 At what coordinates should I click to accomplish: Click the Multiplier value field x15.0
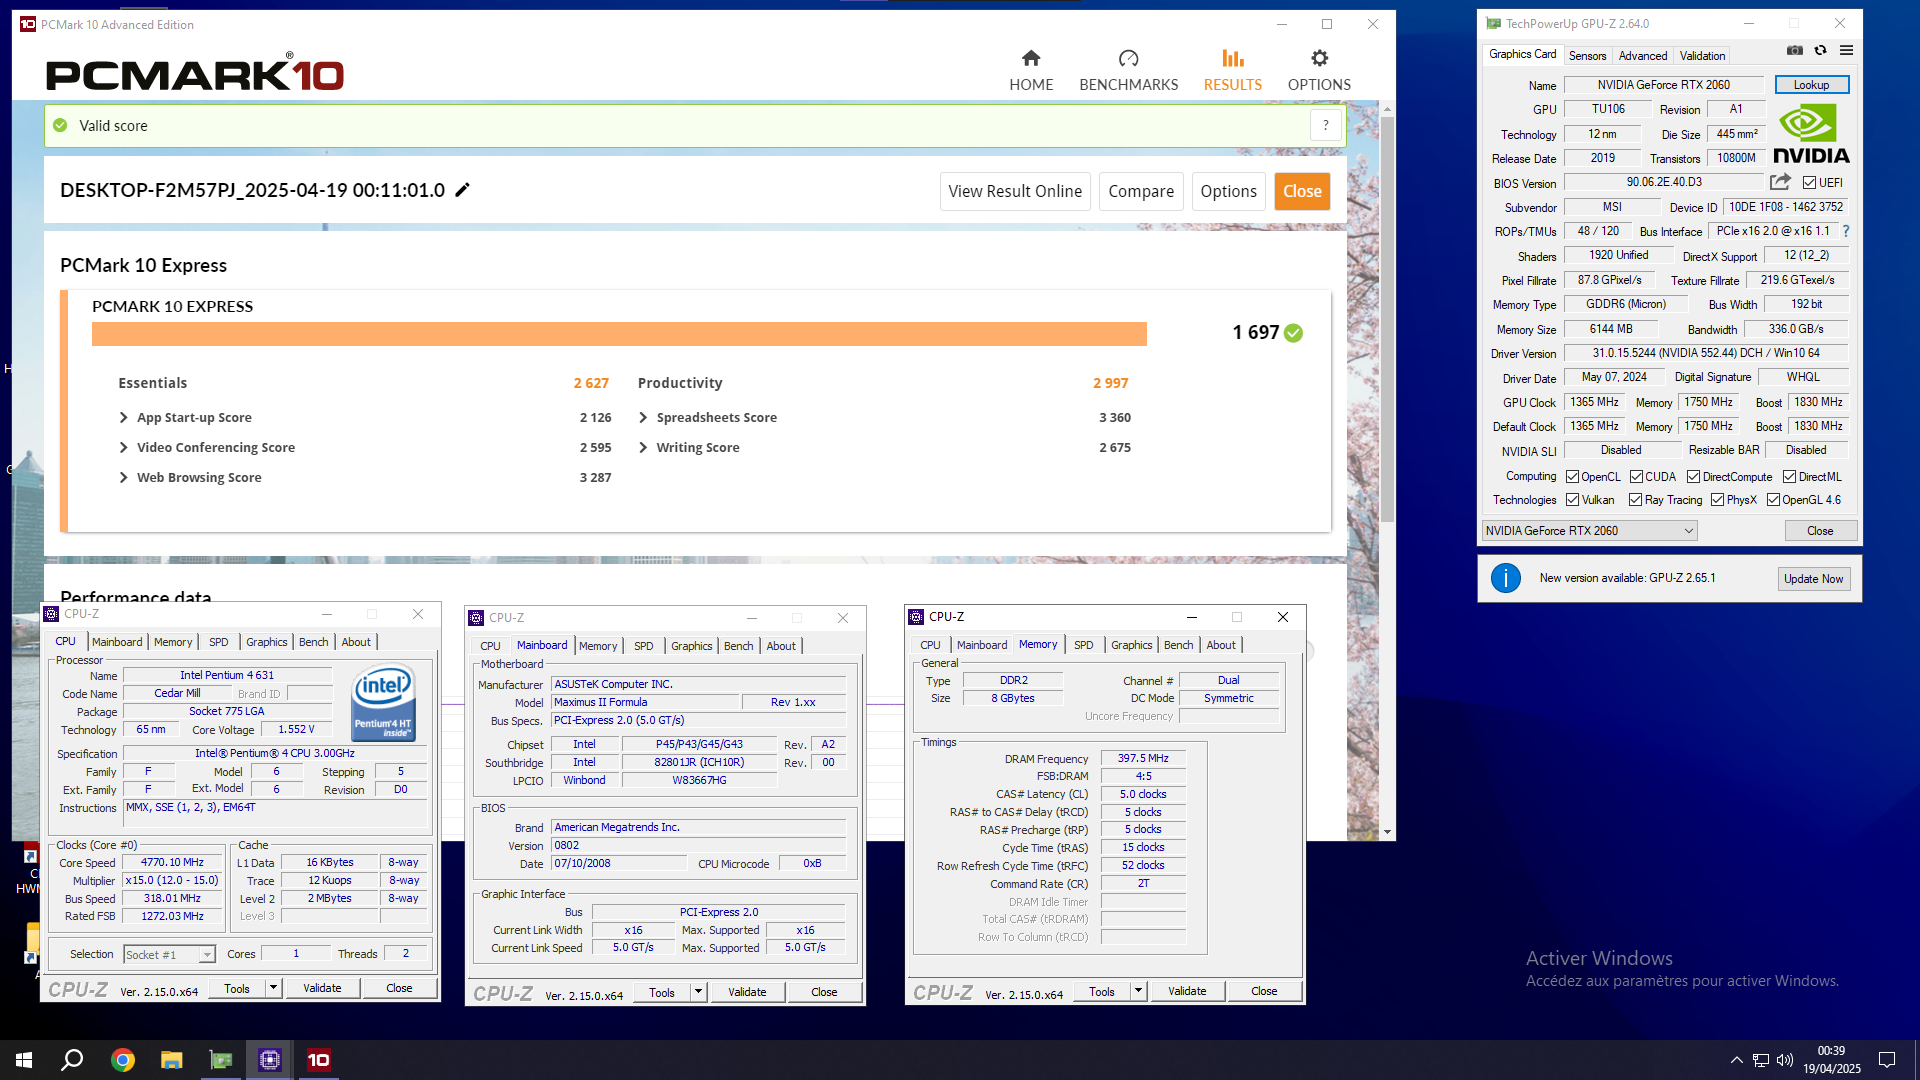(x=172, y=881)
